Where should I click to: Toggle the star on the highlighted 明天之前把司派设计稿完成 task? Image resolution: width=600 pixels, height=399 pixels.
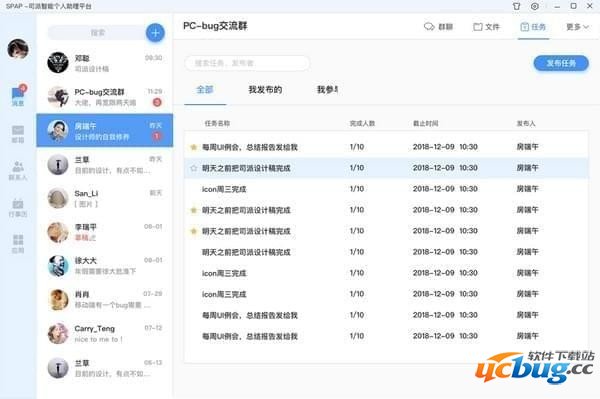194,168
